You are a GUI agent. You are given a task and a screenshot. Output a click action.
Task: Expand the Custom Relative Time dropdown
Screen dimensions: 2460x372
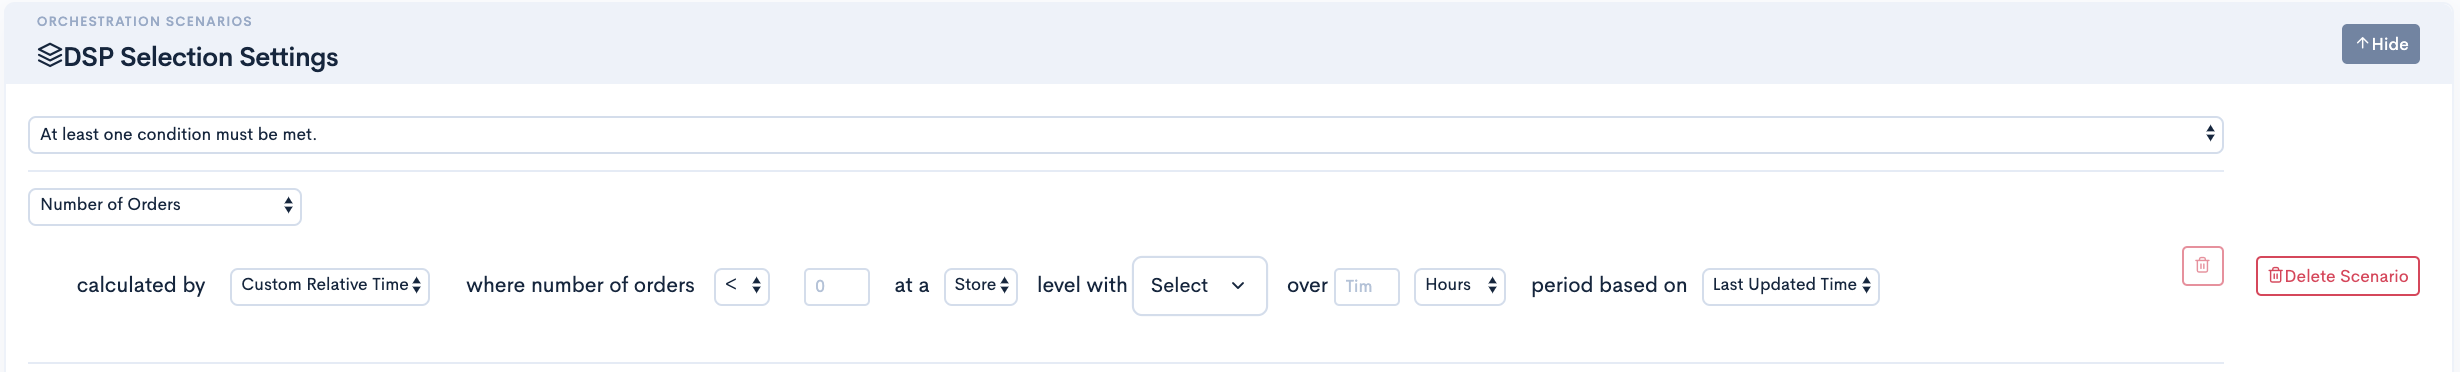point(330,286)
